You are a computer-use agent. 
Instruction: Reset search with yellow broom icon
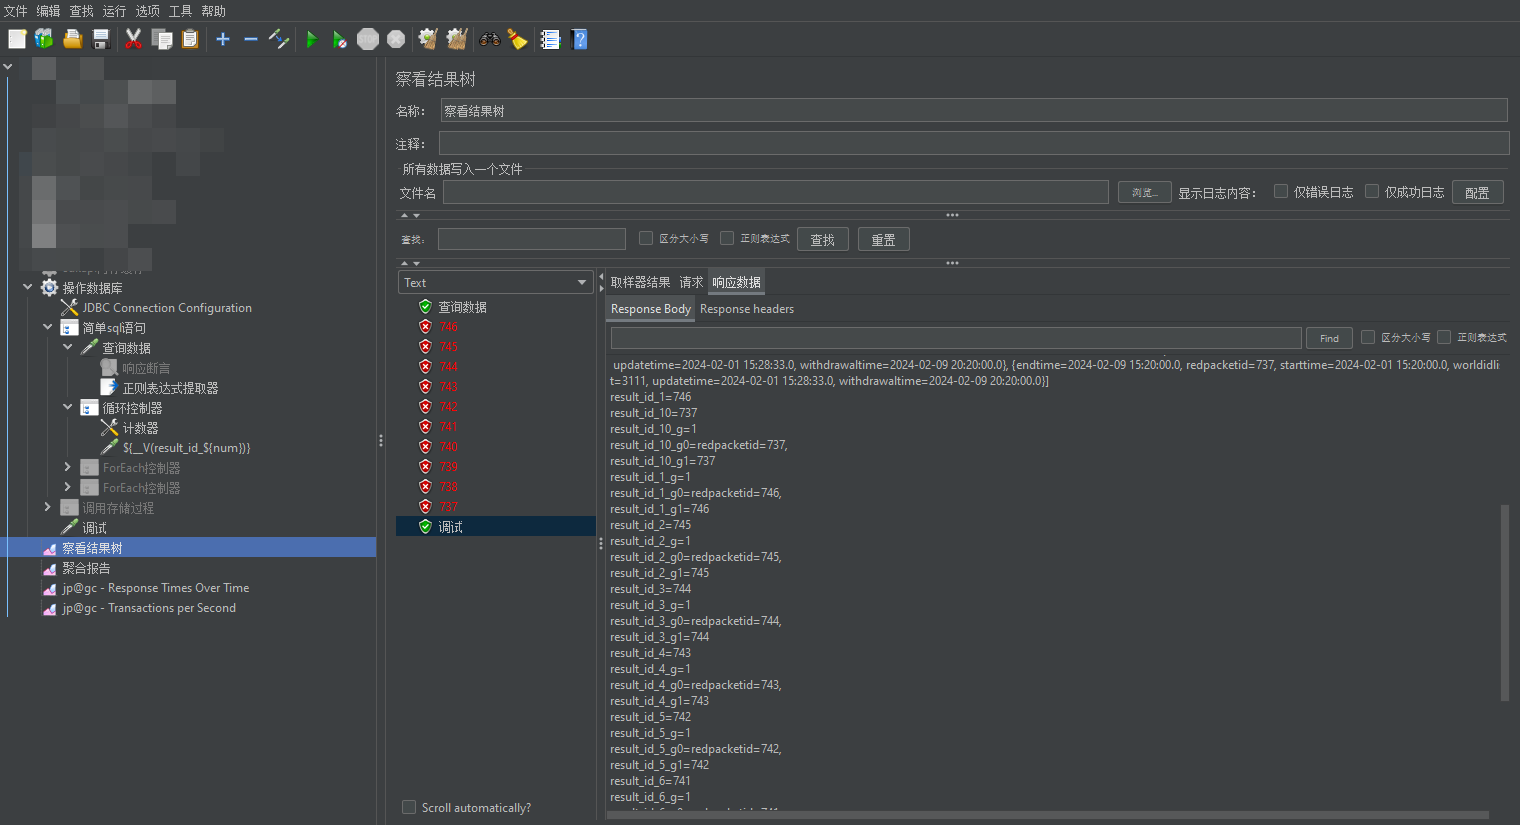click(517, 39)
